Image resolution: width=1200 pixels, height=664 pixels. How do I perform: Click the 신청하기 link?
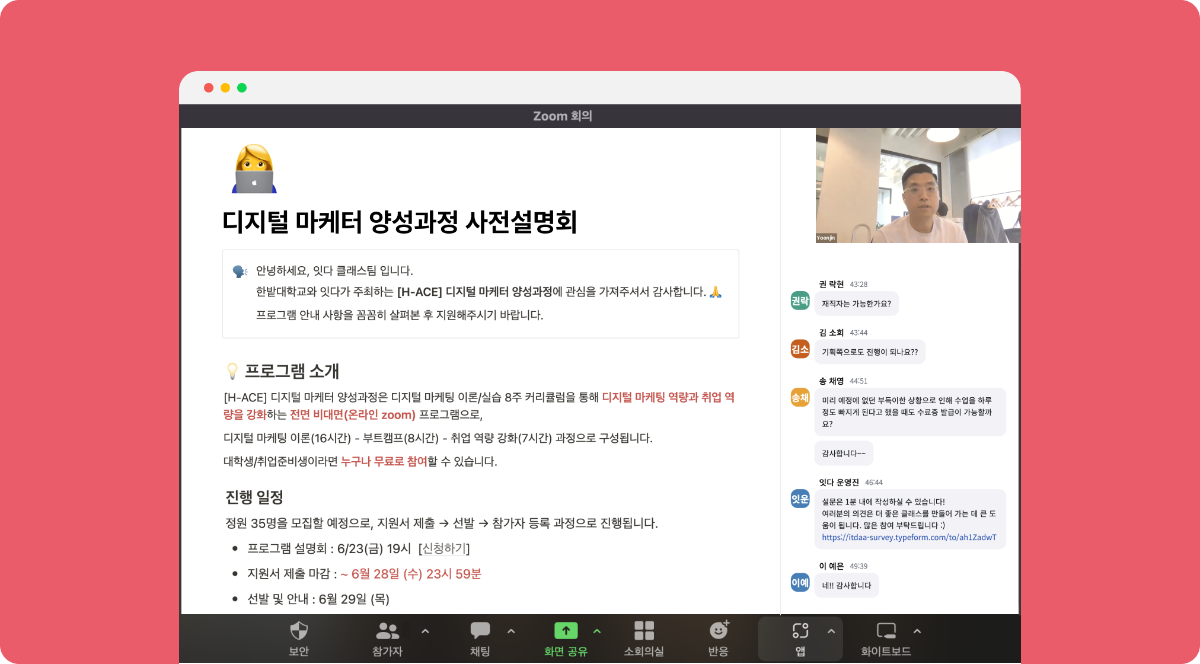[444, 549]
